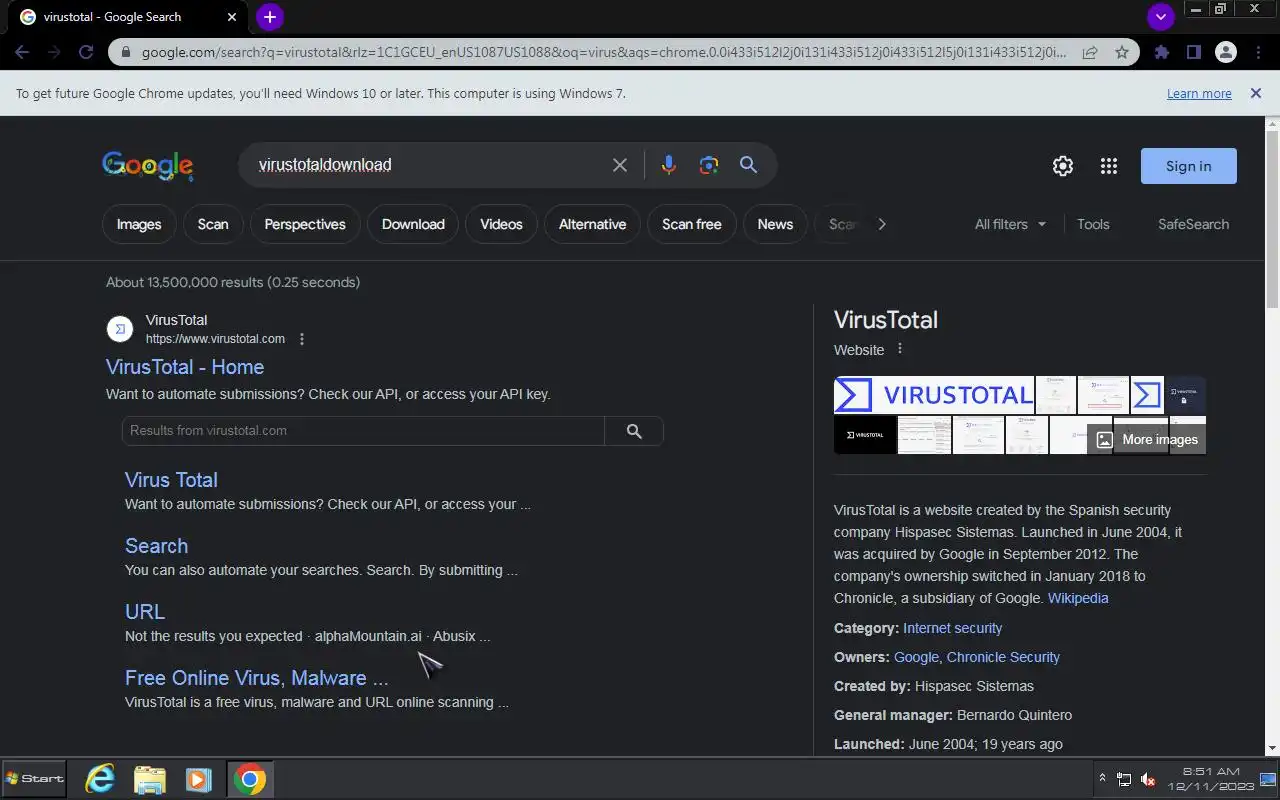
Task: Start search by voice microphone
Action: tap(669, 165)
